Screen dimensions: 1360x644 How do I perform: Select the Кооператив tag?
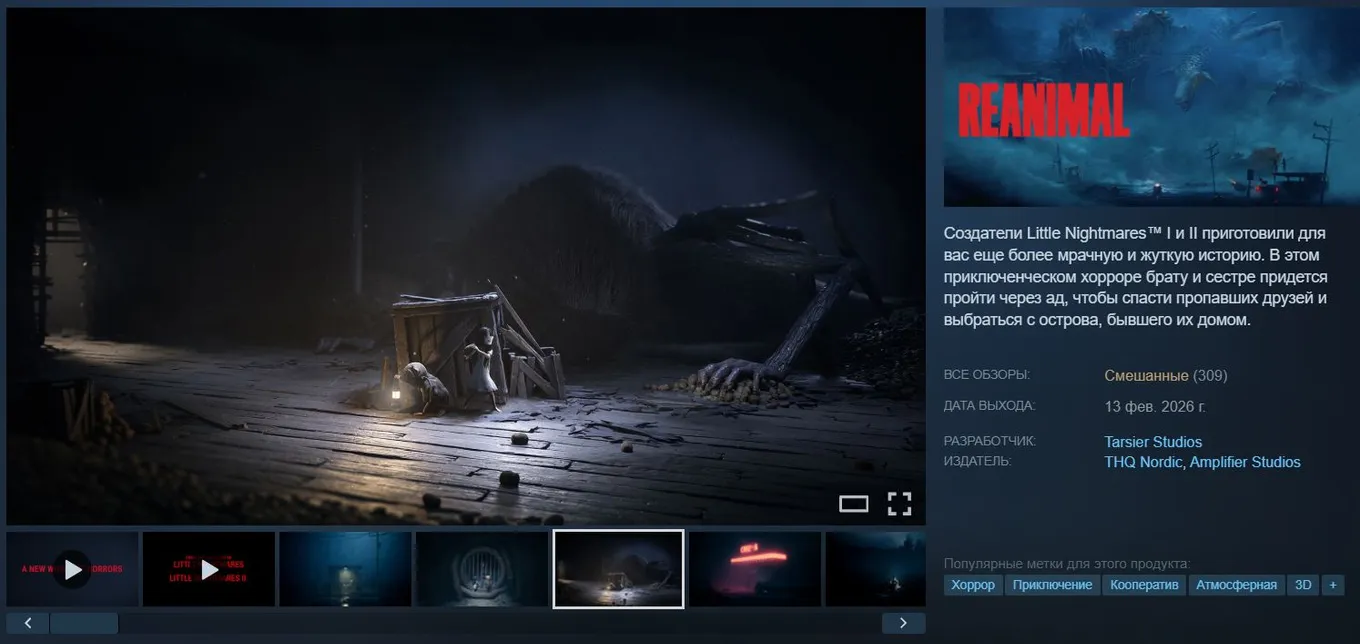[1144, 585]
